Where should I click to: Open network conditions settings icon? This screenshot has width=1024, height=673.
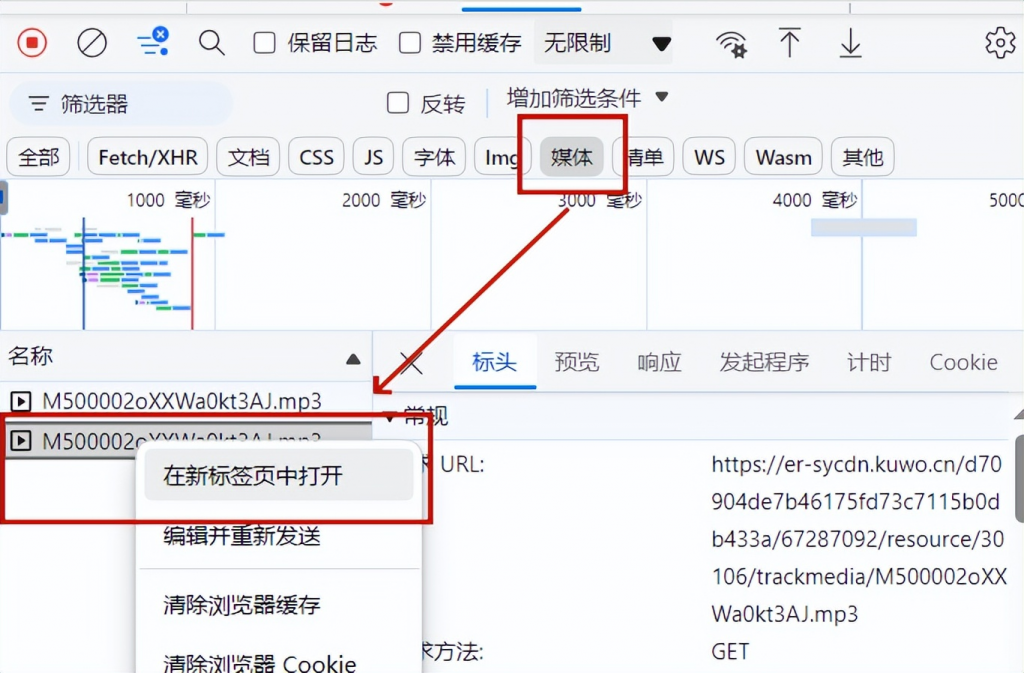(x=731, y=43)
